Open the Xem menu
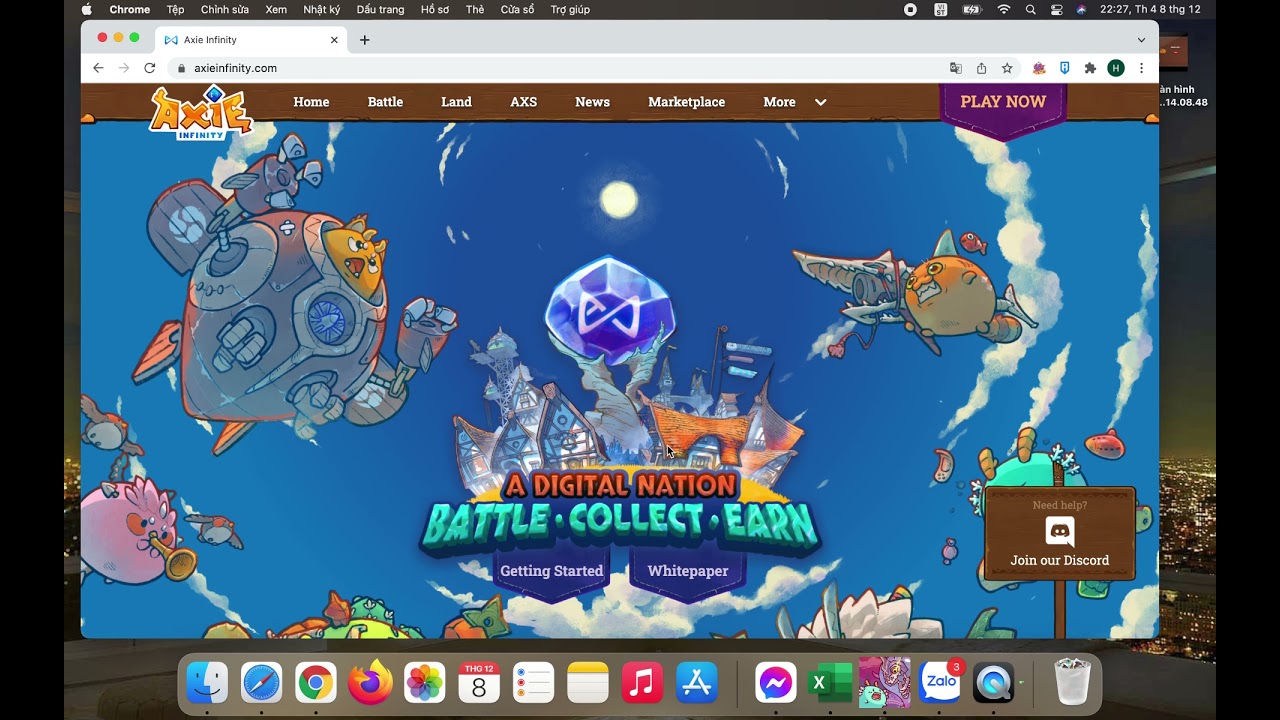This screenshot has height=720, width=1280. coord(276,9)
